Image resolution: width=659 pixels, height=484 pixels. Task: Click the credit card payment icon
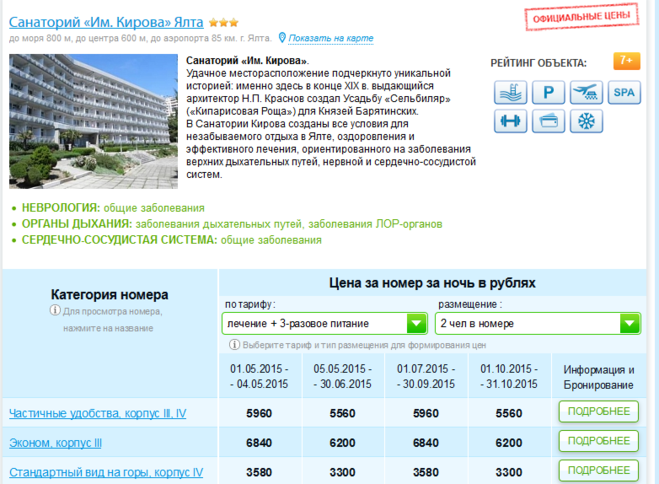click(x=548, y=122)
